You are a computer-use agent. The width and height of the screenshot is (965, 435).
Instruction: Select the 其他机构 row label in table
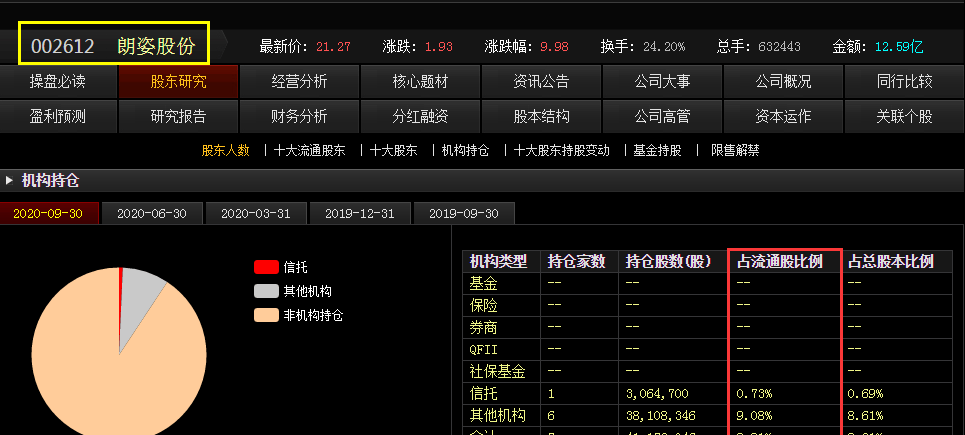click(x=497, y=416)
